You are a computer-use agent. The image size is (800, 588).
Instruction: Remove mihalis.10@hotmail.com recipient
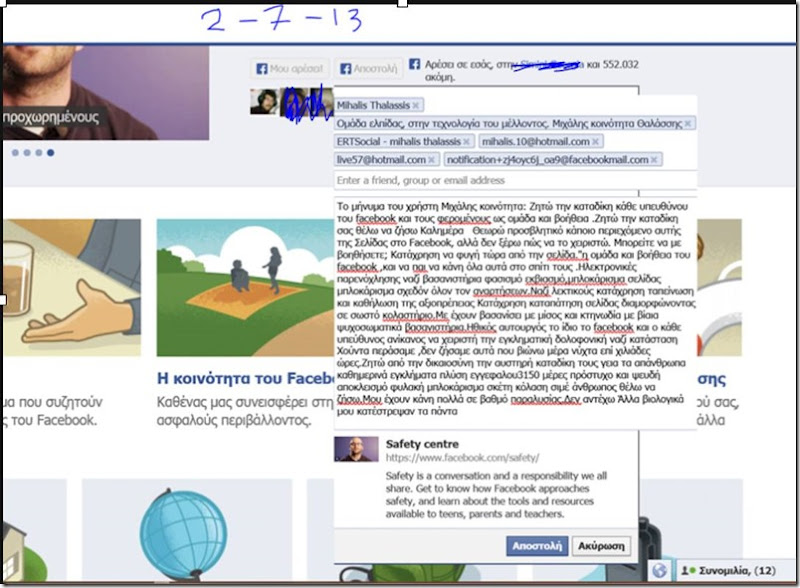[595, 141]
